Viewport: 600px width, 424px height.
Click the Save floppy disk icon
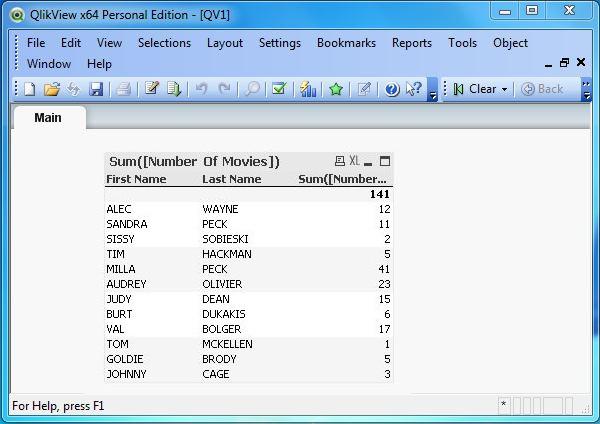96,89
